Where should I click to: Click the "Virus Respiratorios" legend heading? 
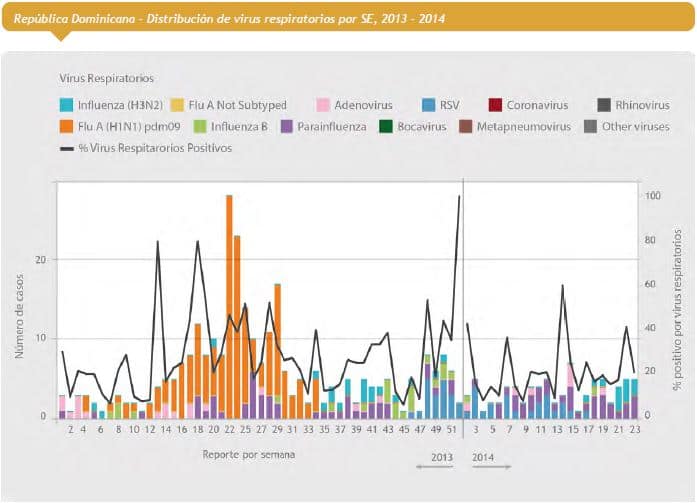pyautogui.click(x=105, y=78)
